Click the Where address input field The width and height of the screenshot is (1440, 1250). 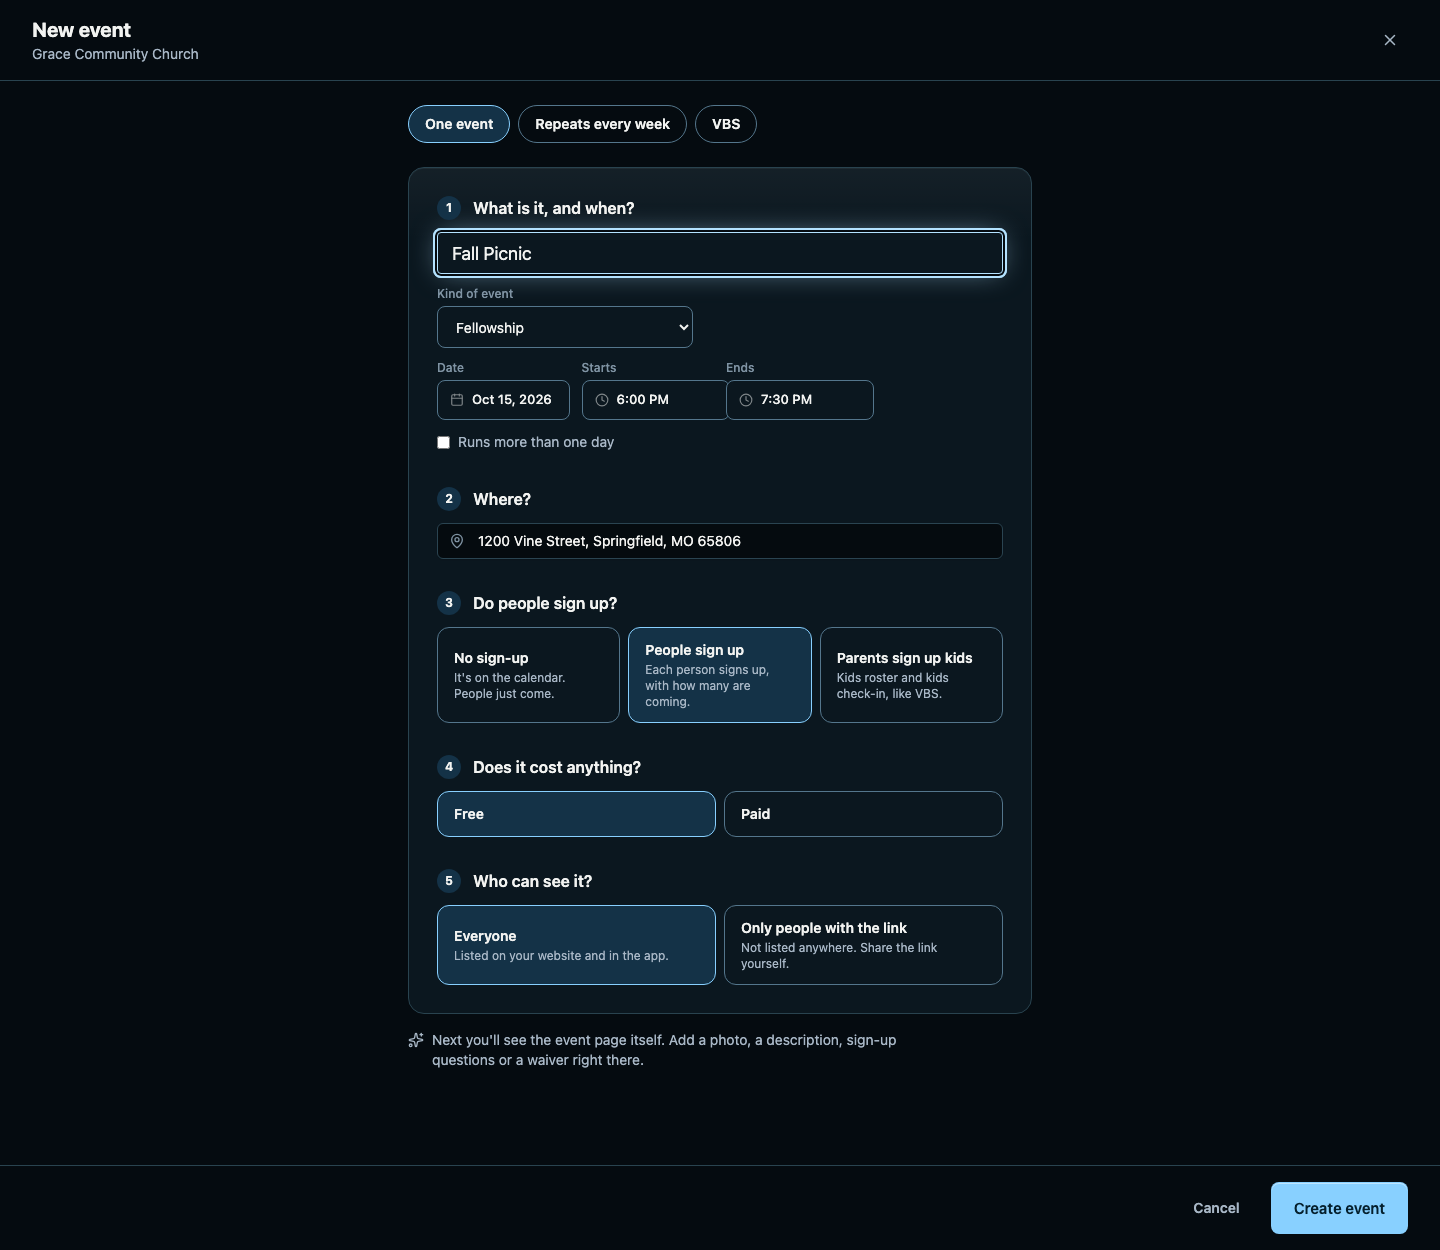pyautogui.click(x=720, y=541)
